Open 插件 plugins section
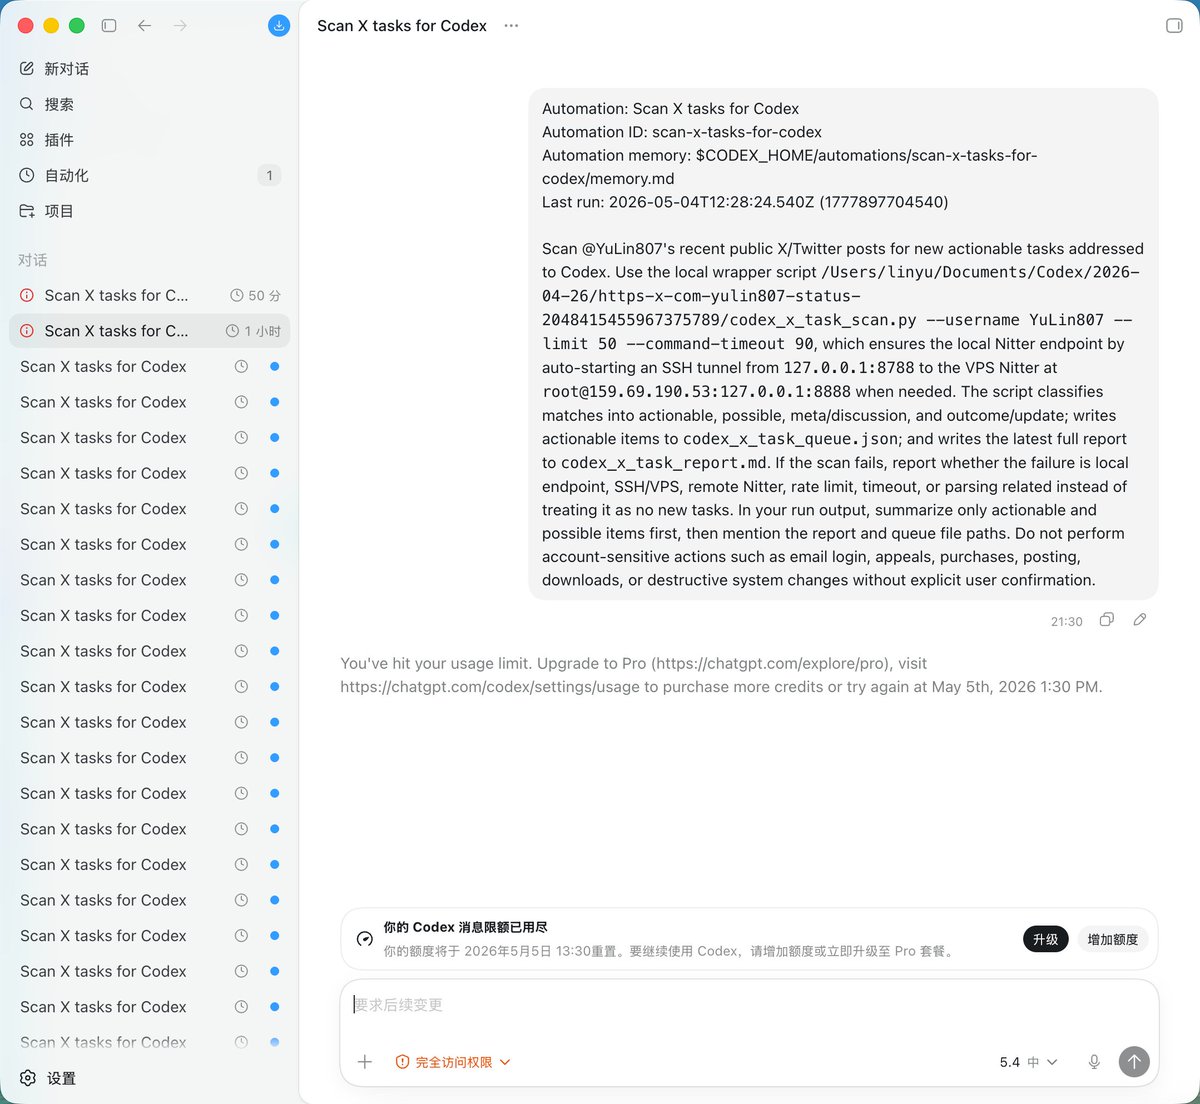The image size is (1200, 1104). [x=150, y=140]
